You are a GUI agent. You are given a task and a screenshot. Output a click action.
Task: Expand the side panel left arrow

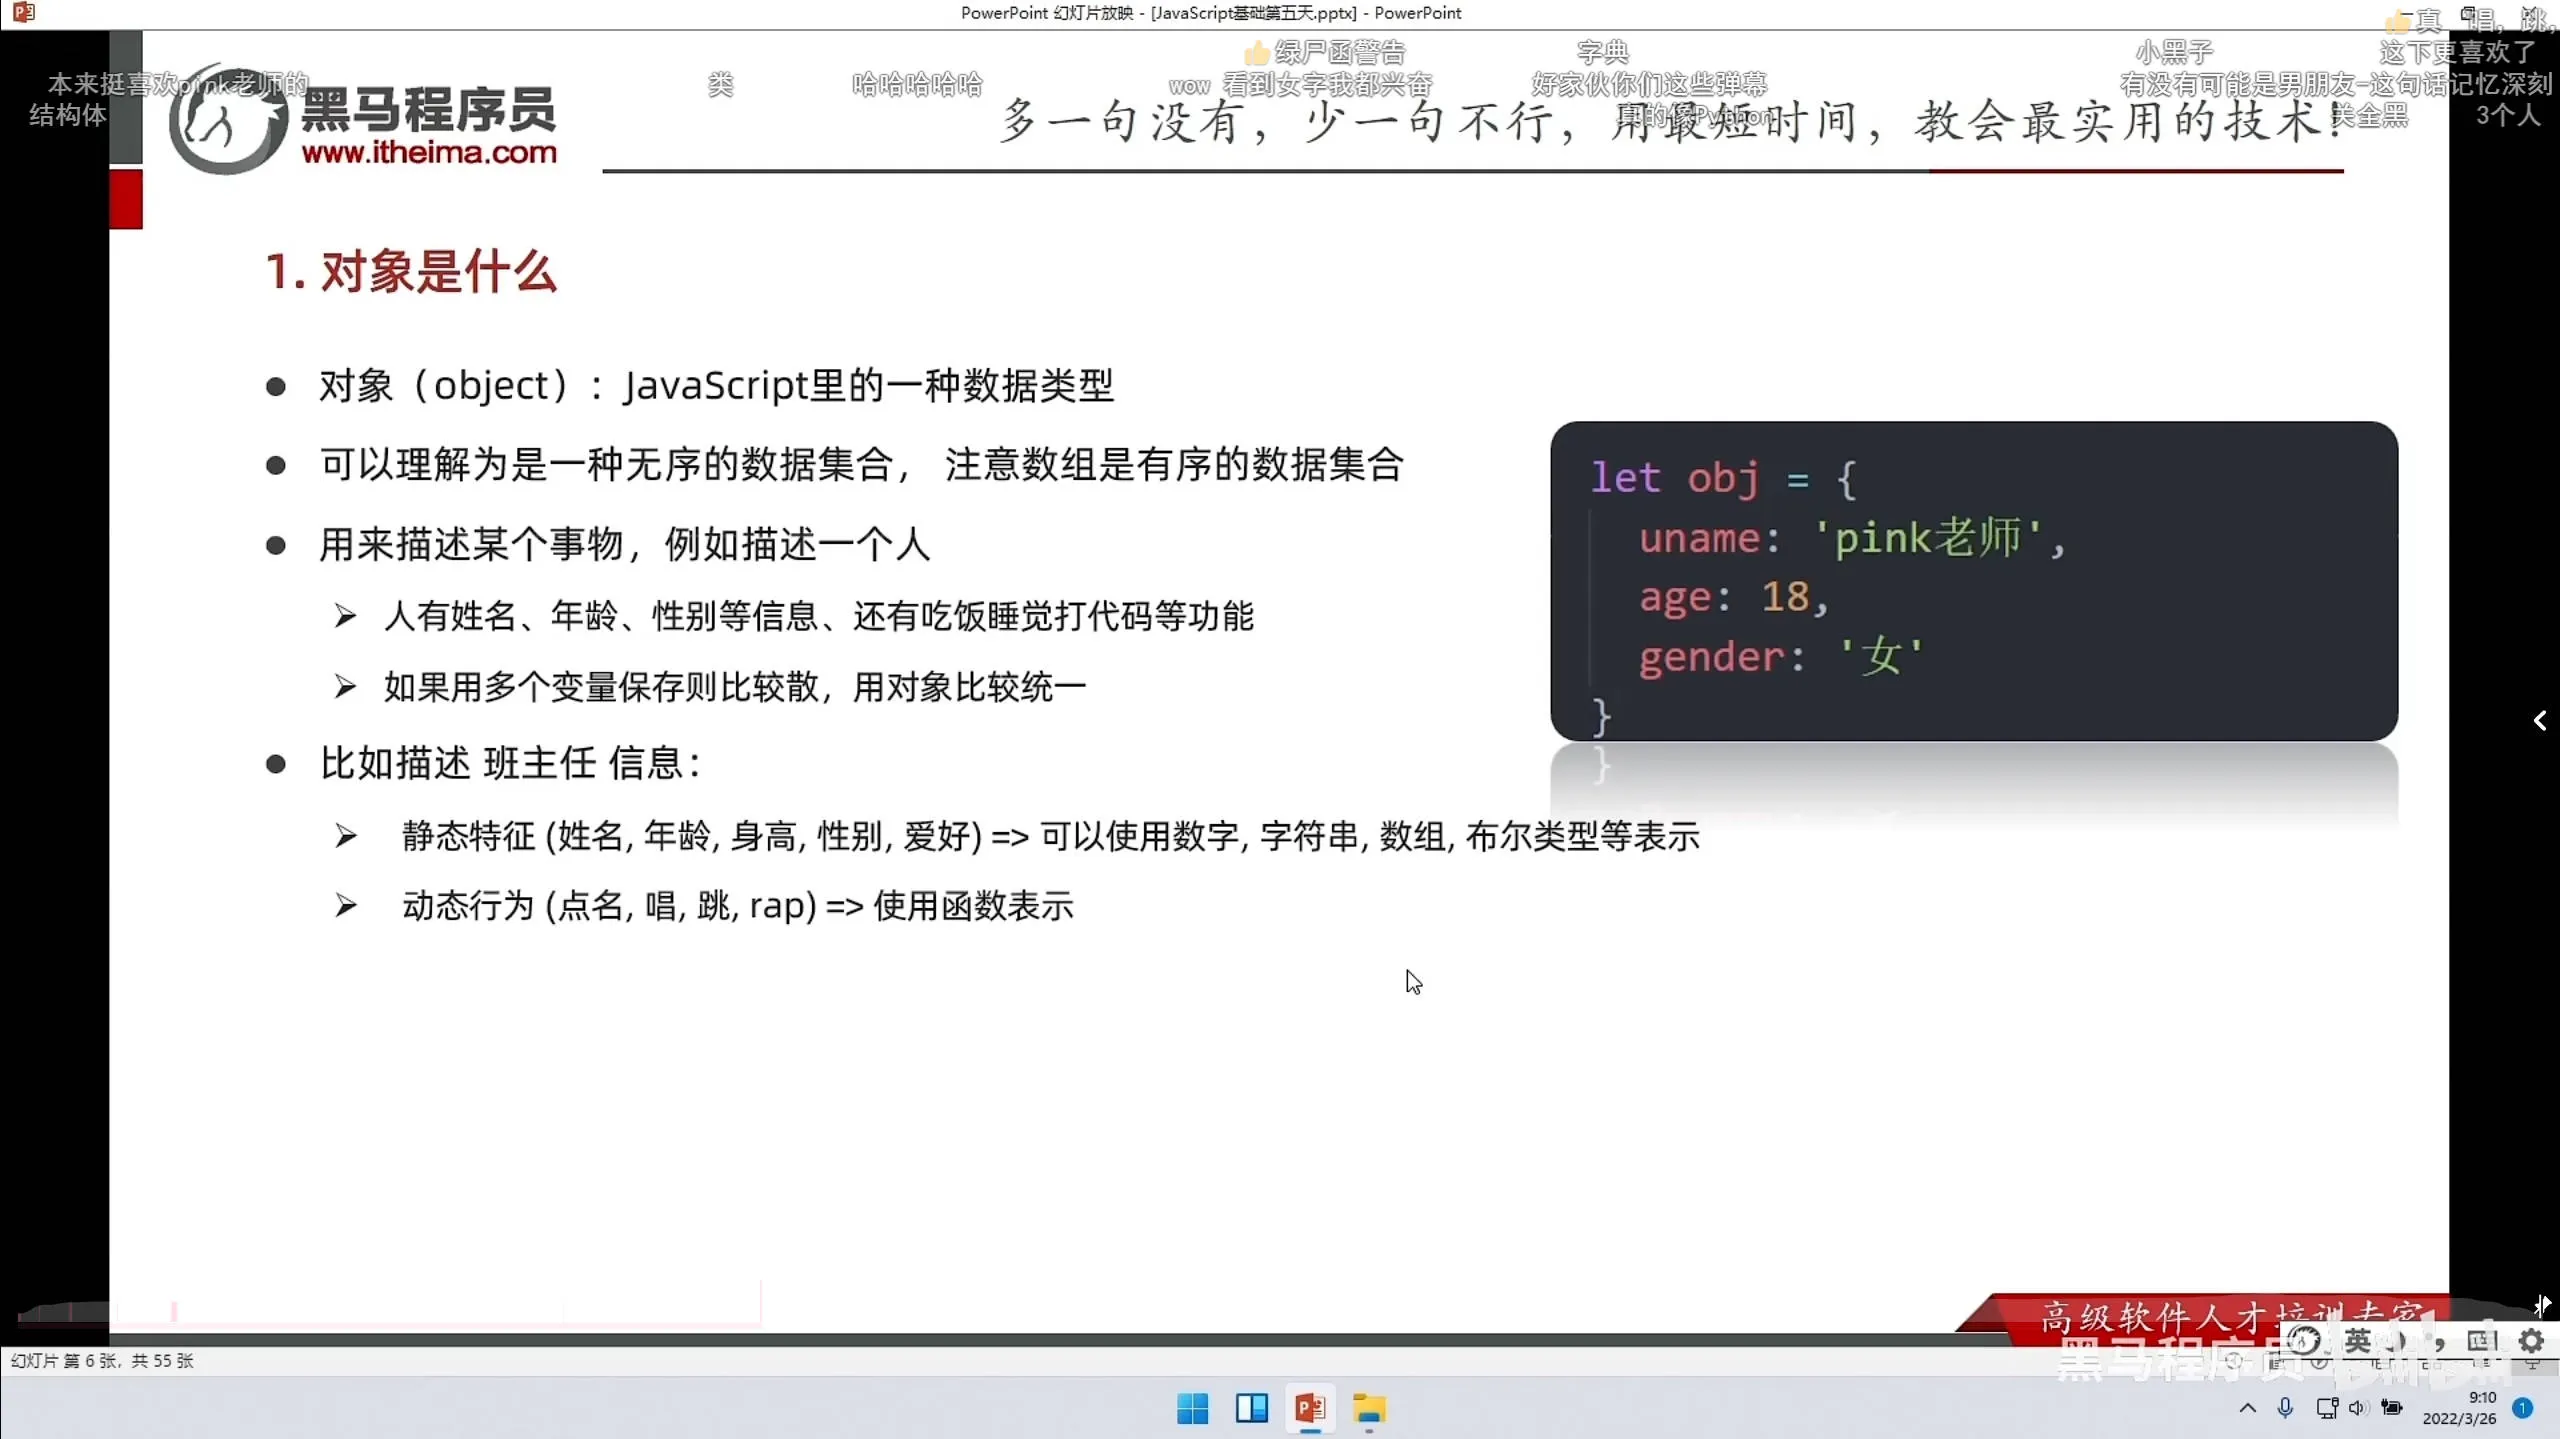(2539, 721)
